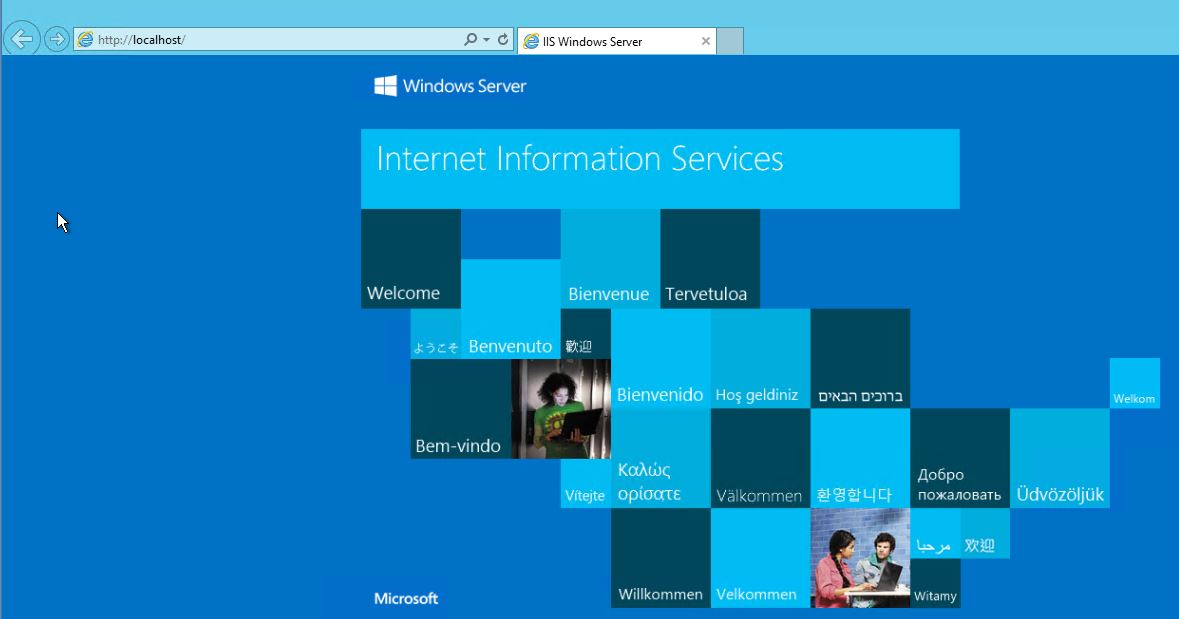Click the Korean 환영합니다 tile

(860, 458)
